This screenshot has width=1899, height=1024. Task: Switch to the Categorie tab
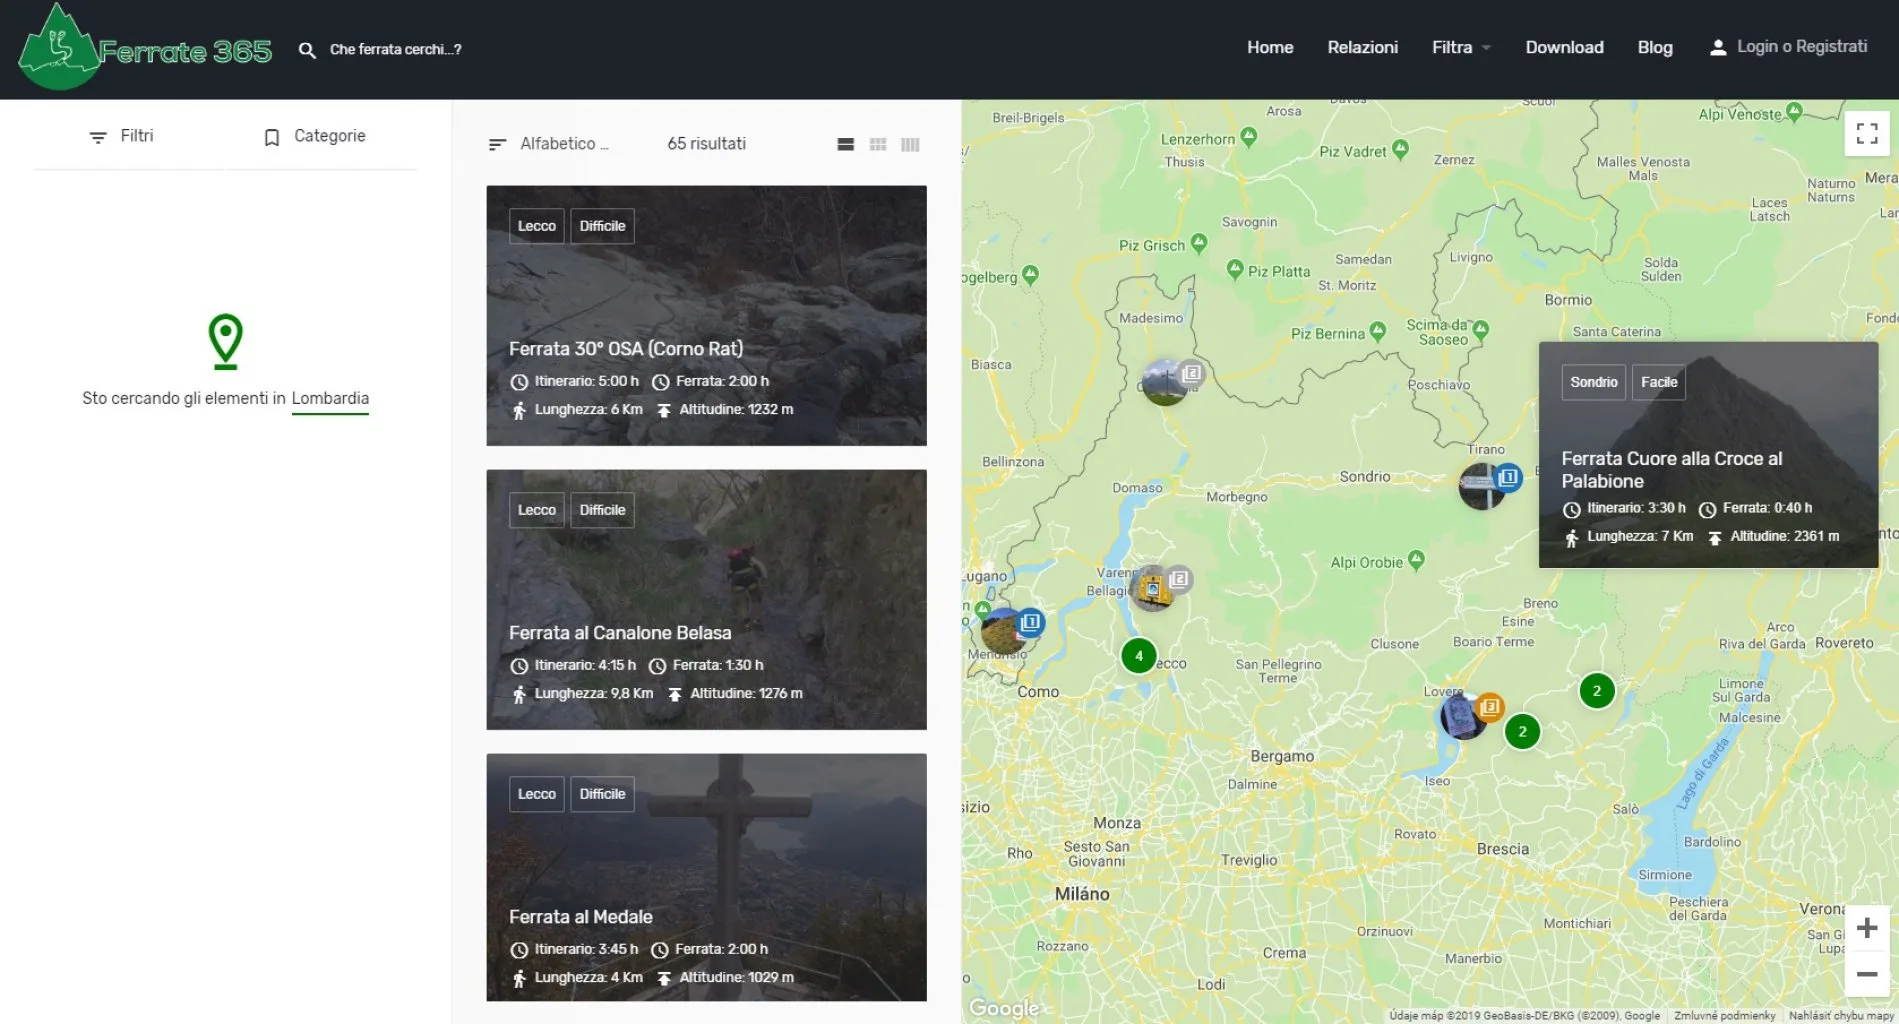[314, 136]
